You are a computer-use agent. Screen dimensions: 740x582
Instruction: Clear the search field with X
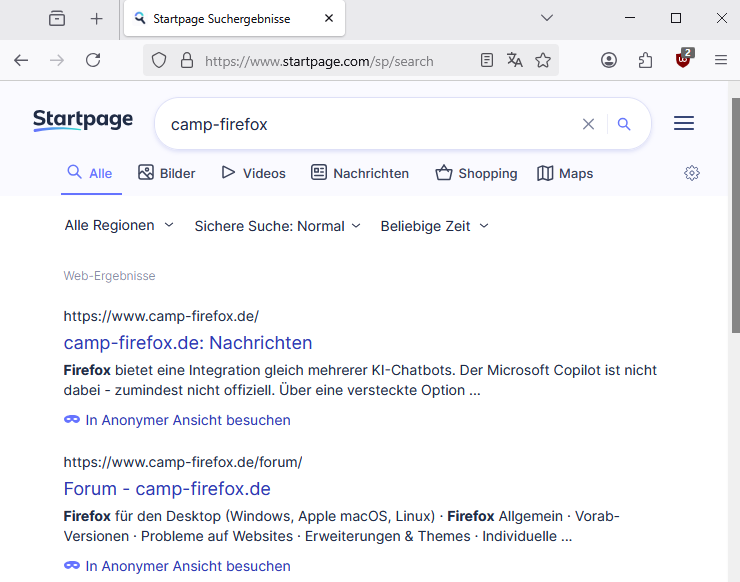pos(588,124)
